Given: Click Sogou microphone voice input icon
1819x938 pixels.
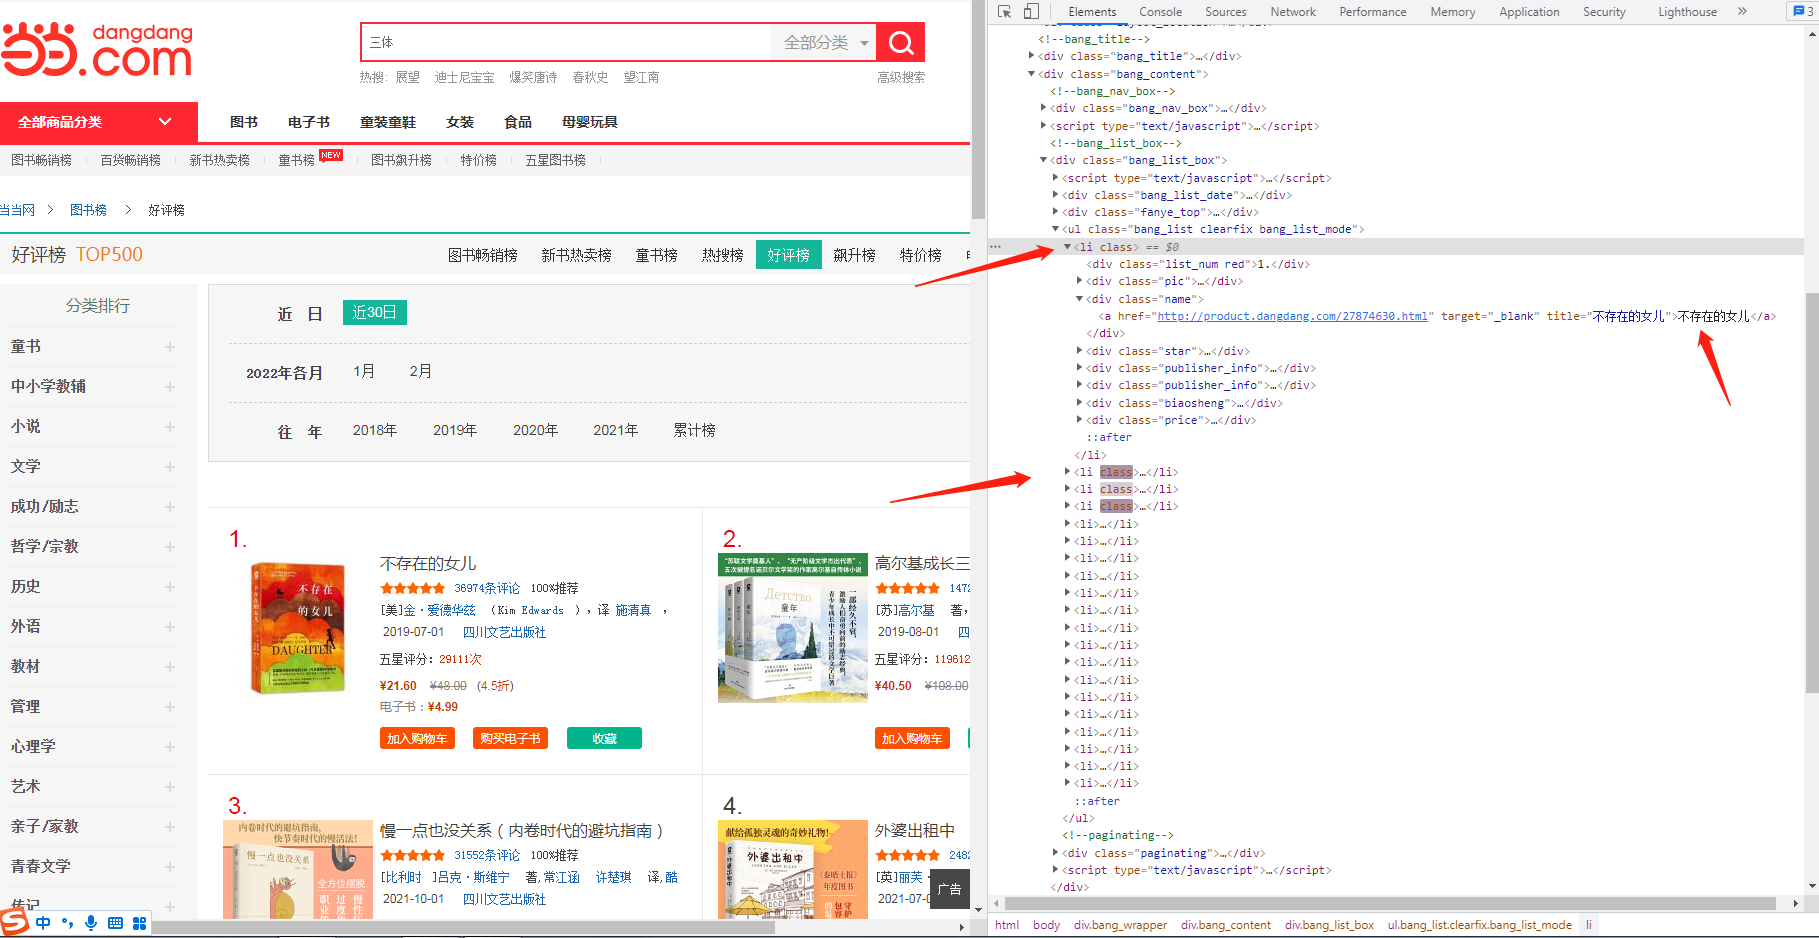Looking at the screenshot, I should point(91,923).
